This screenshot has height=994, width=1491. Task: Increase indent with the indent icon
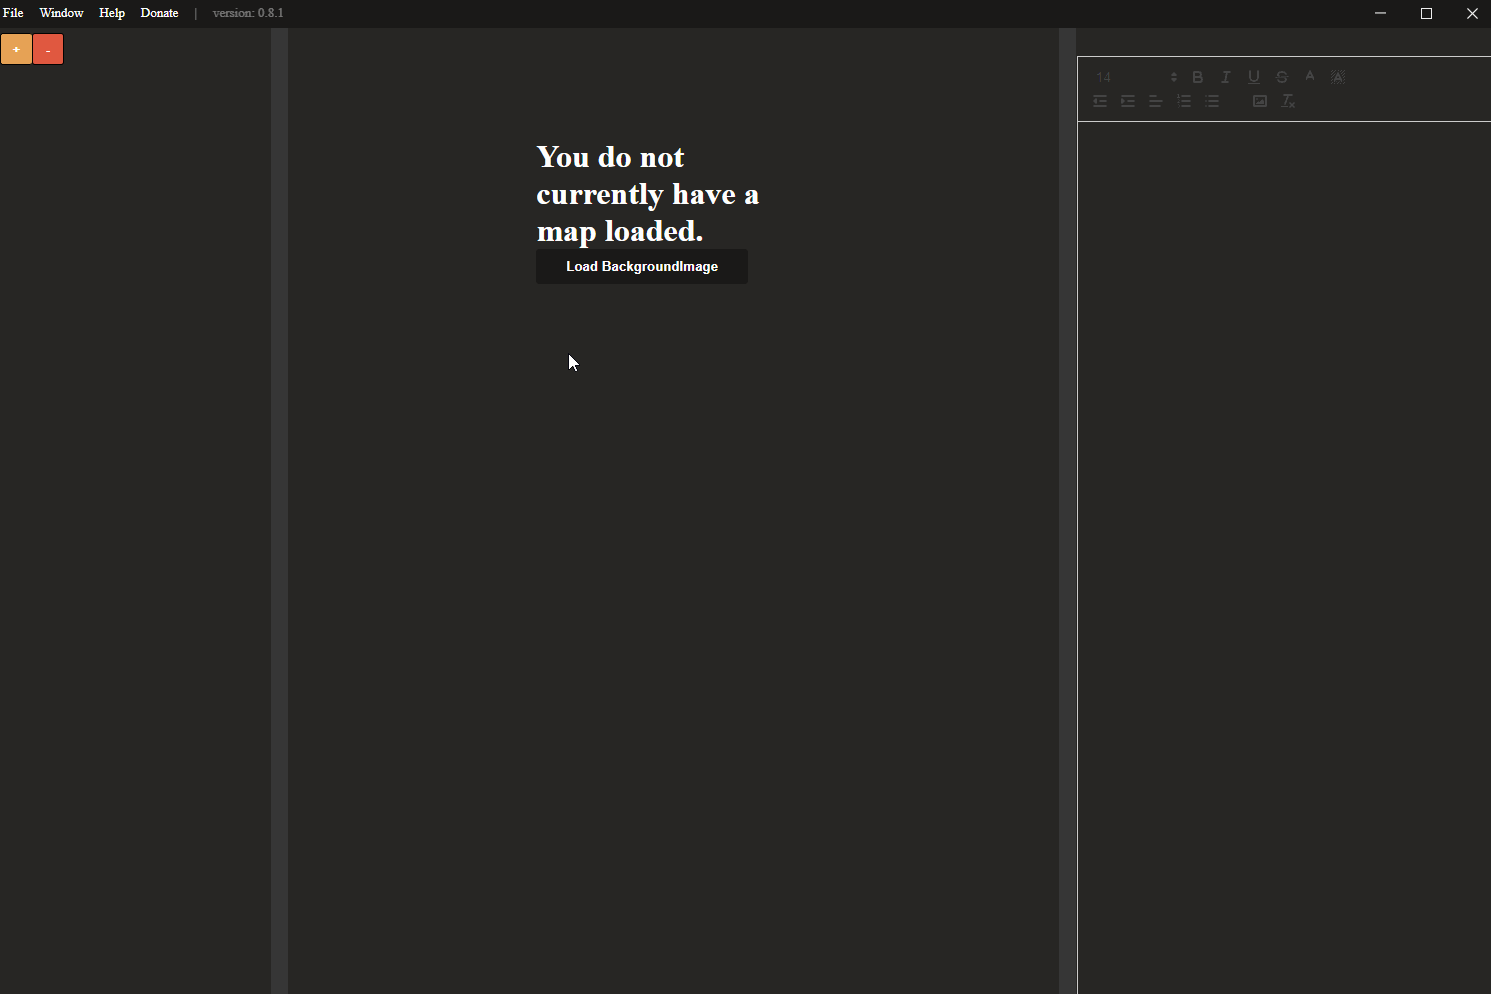pyautogui.click(x=1128, y=101)
